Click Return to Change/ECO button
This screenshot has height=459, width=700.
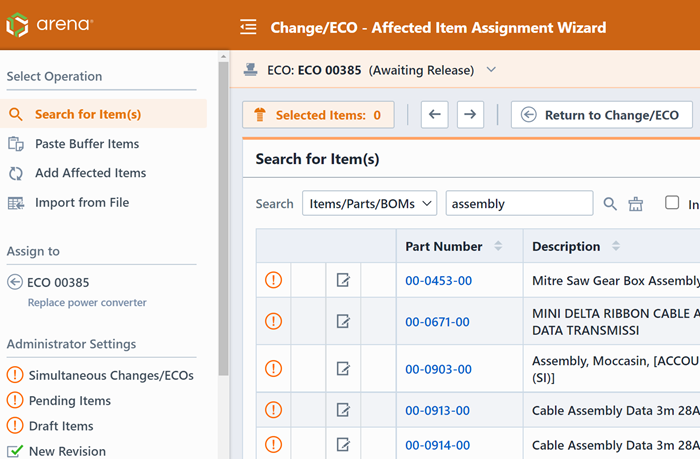coord(601,115)
